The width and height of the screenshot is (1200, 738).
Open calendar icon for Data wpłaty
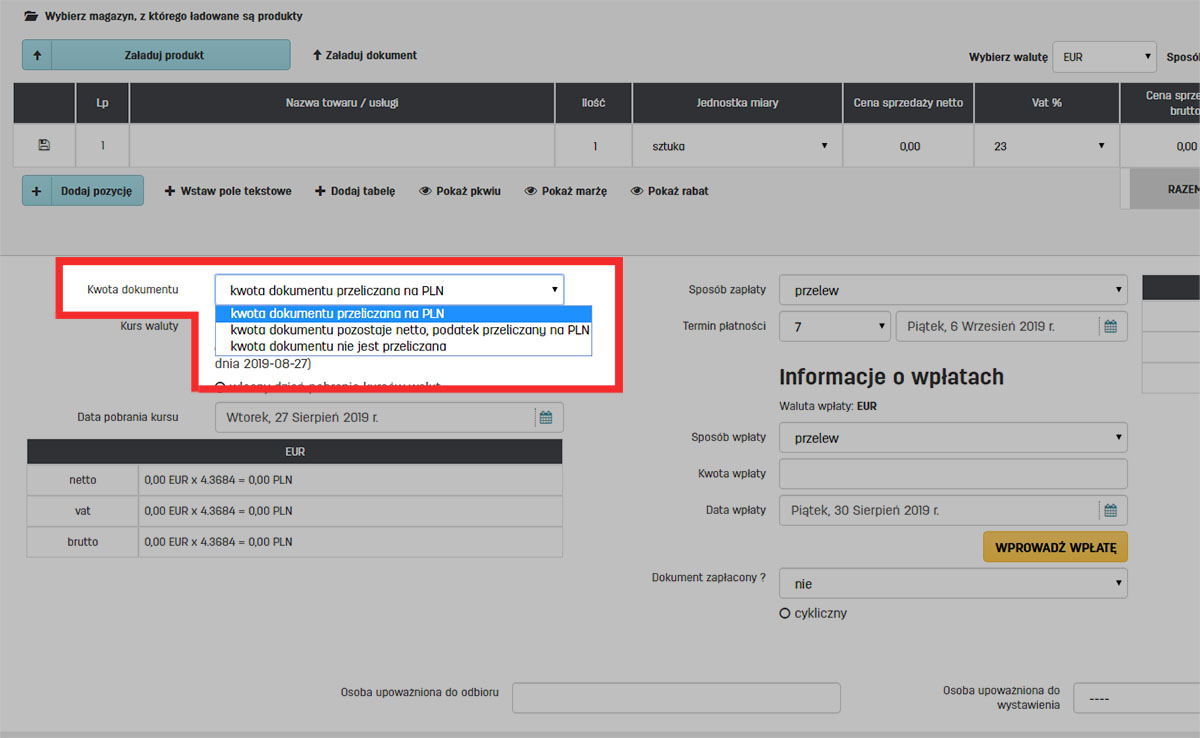1110,510
